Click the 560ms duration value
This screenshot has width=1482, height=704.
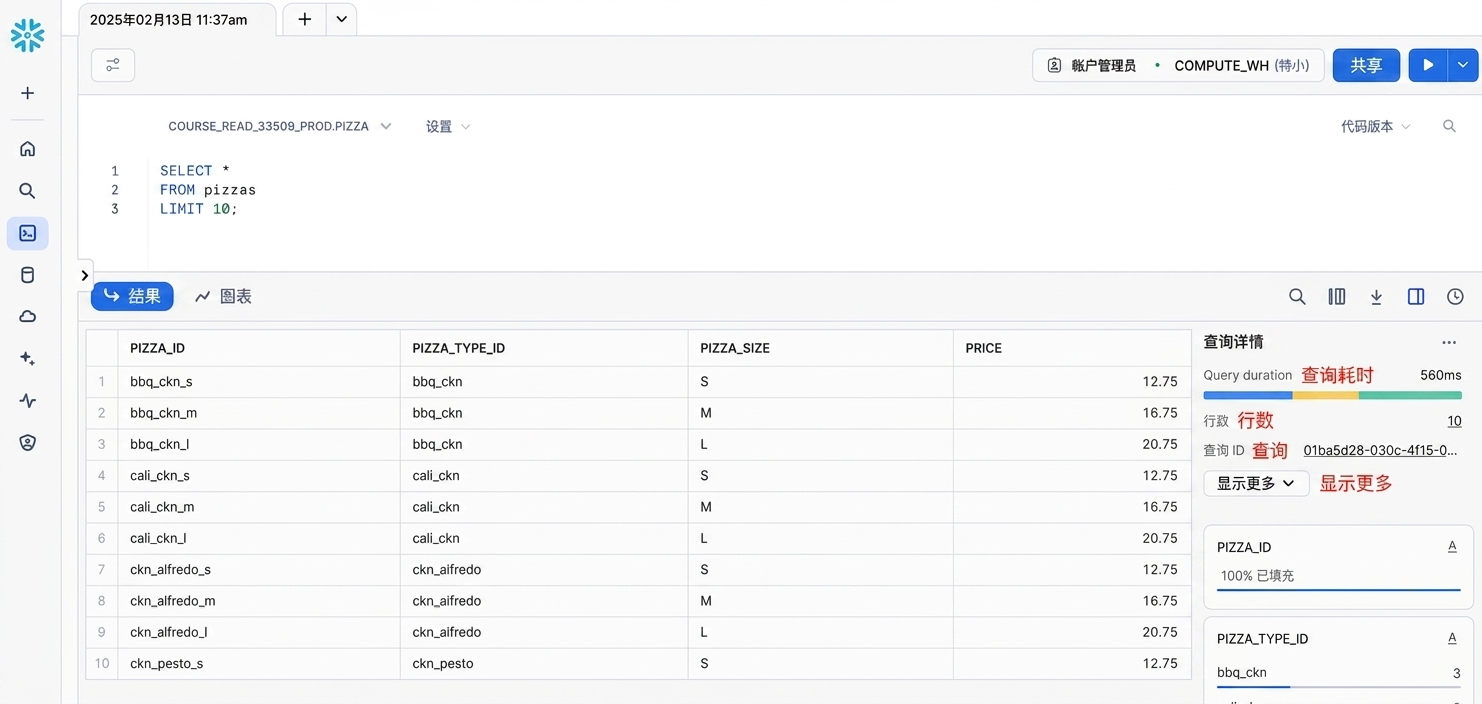(1440, 375)
